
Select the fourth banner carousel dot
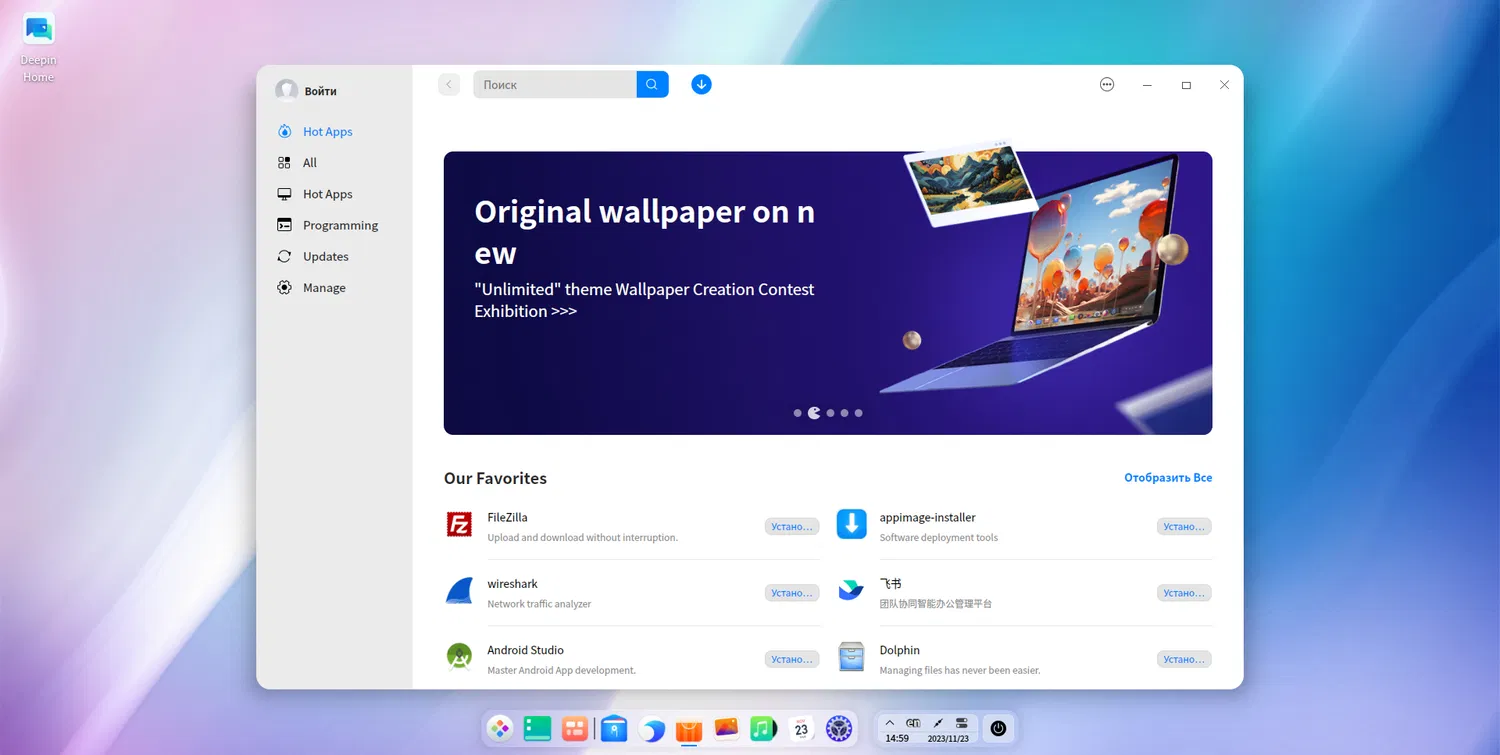[844, 413]
